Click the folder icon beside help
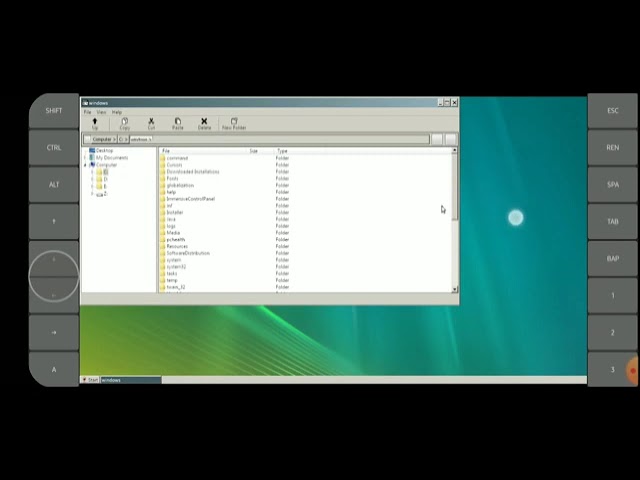 [162, 192]
